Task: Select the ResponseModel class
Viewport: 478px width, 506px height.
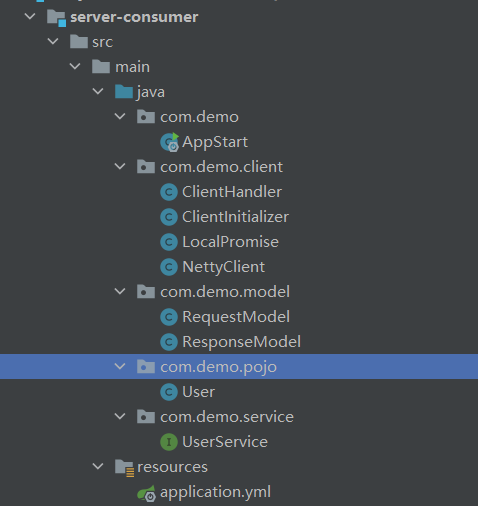Action: pos(241,342)
